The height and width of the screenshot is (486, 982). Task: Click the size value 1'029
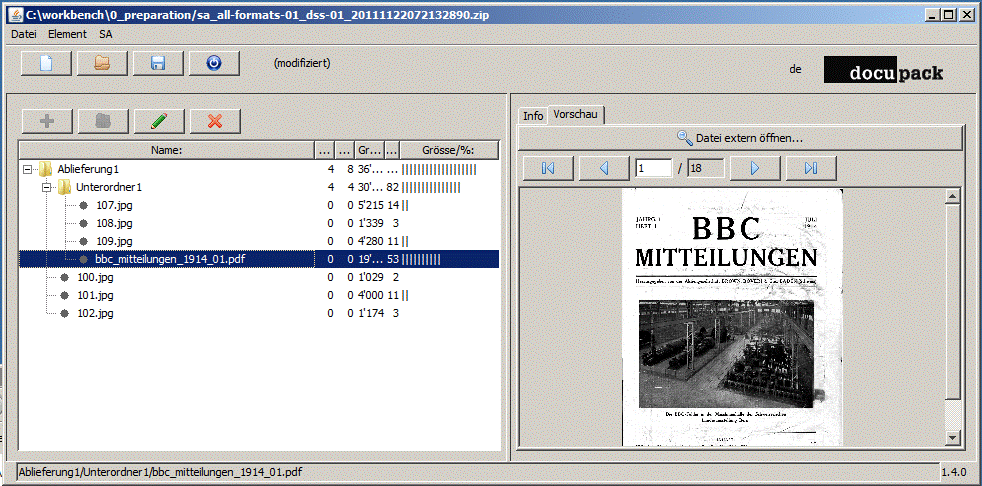point(371,277)
